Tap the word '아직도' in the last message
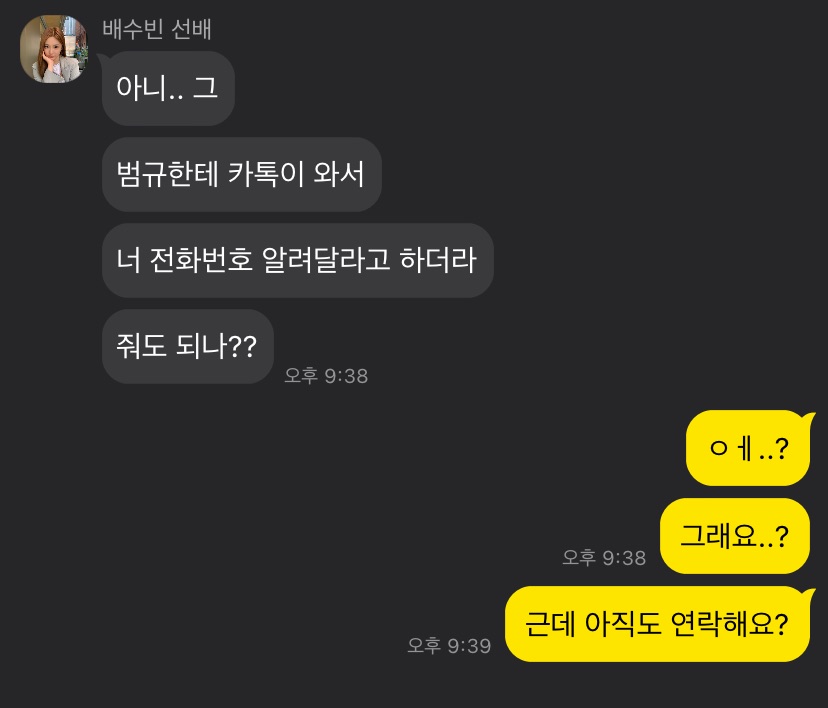 623,624
